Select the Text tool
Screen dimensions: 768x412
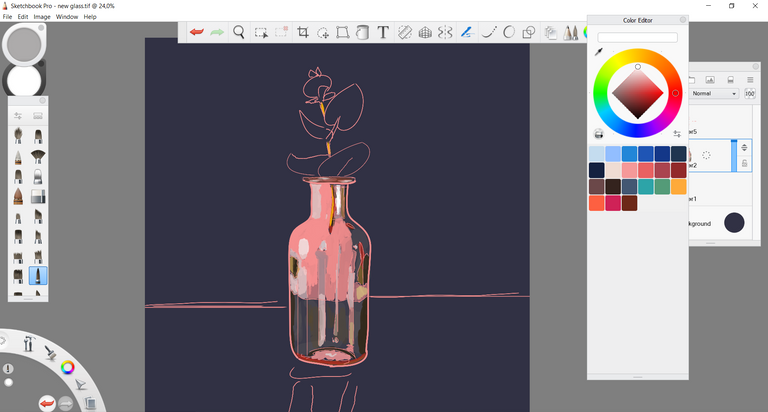pyautogui.click(x=383, y=32)
